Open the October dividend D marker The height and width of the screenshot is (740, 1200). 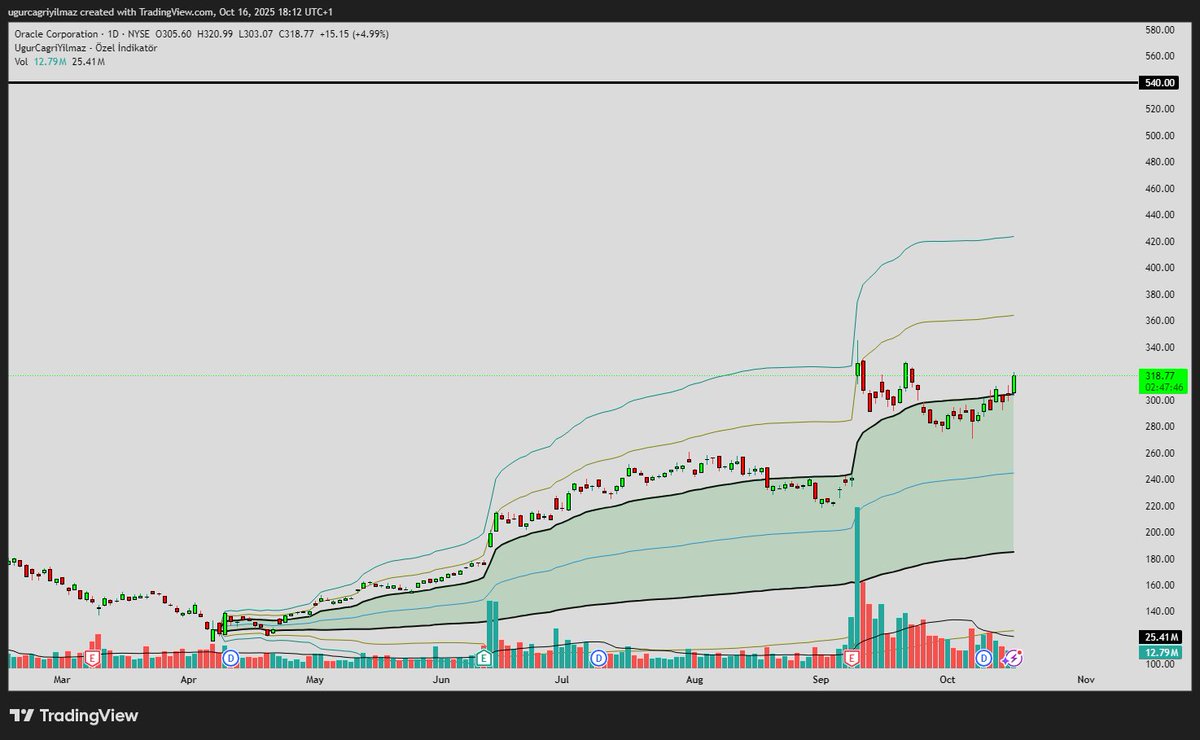(984, 658)
